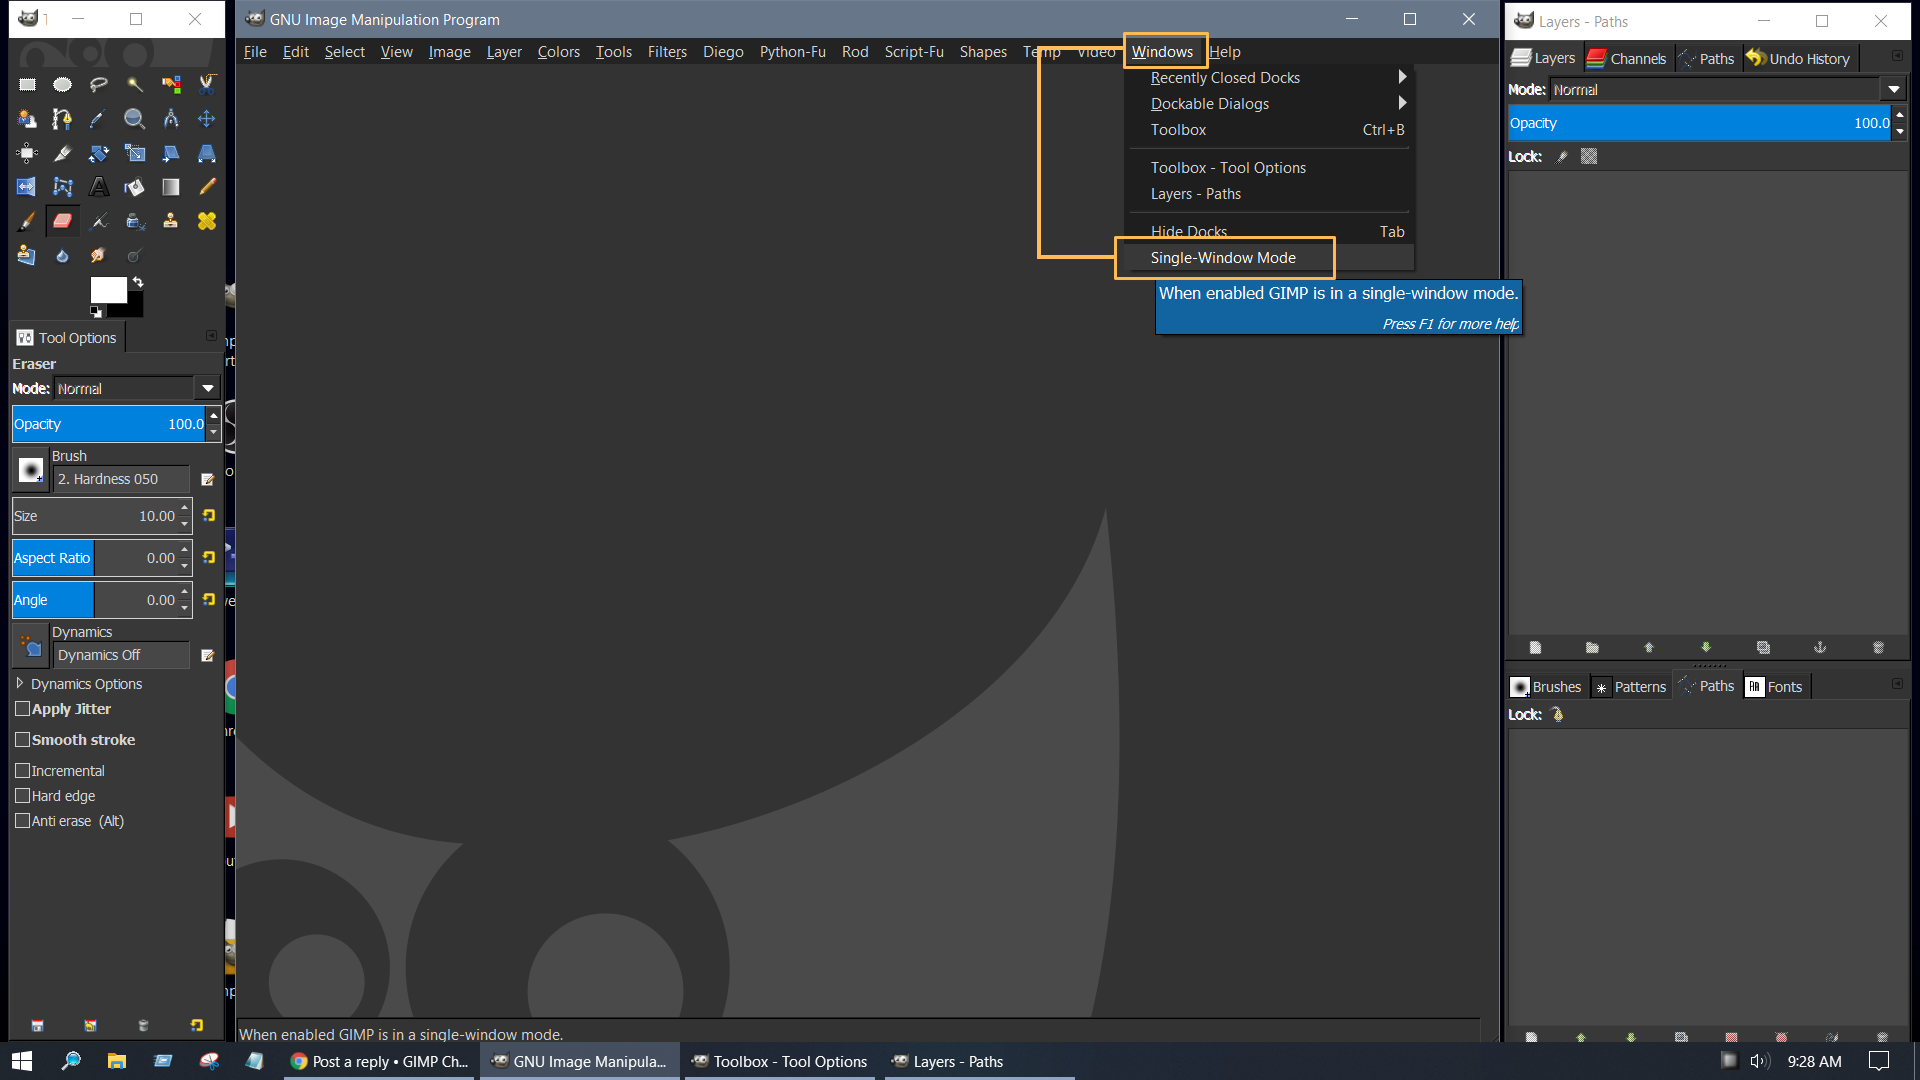This screenshot has height=1080, width=1920.
Task: Choose the Scale tool
Action: tap(135, 153)
